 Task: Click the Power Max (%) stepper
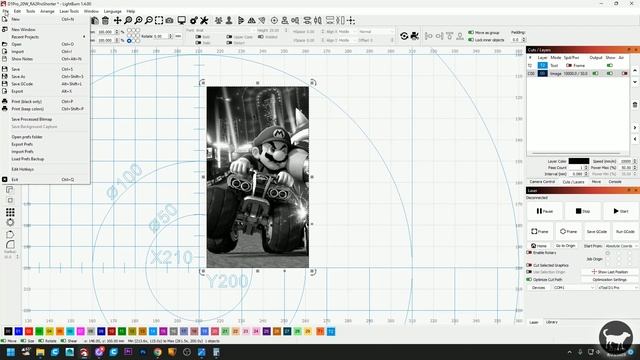[635, 167]
